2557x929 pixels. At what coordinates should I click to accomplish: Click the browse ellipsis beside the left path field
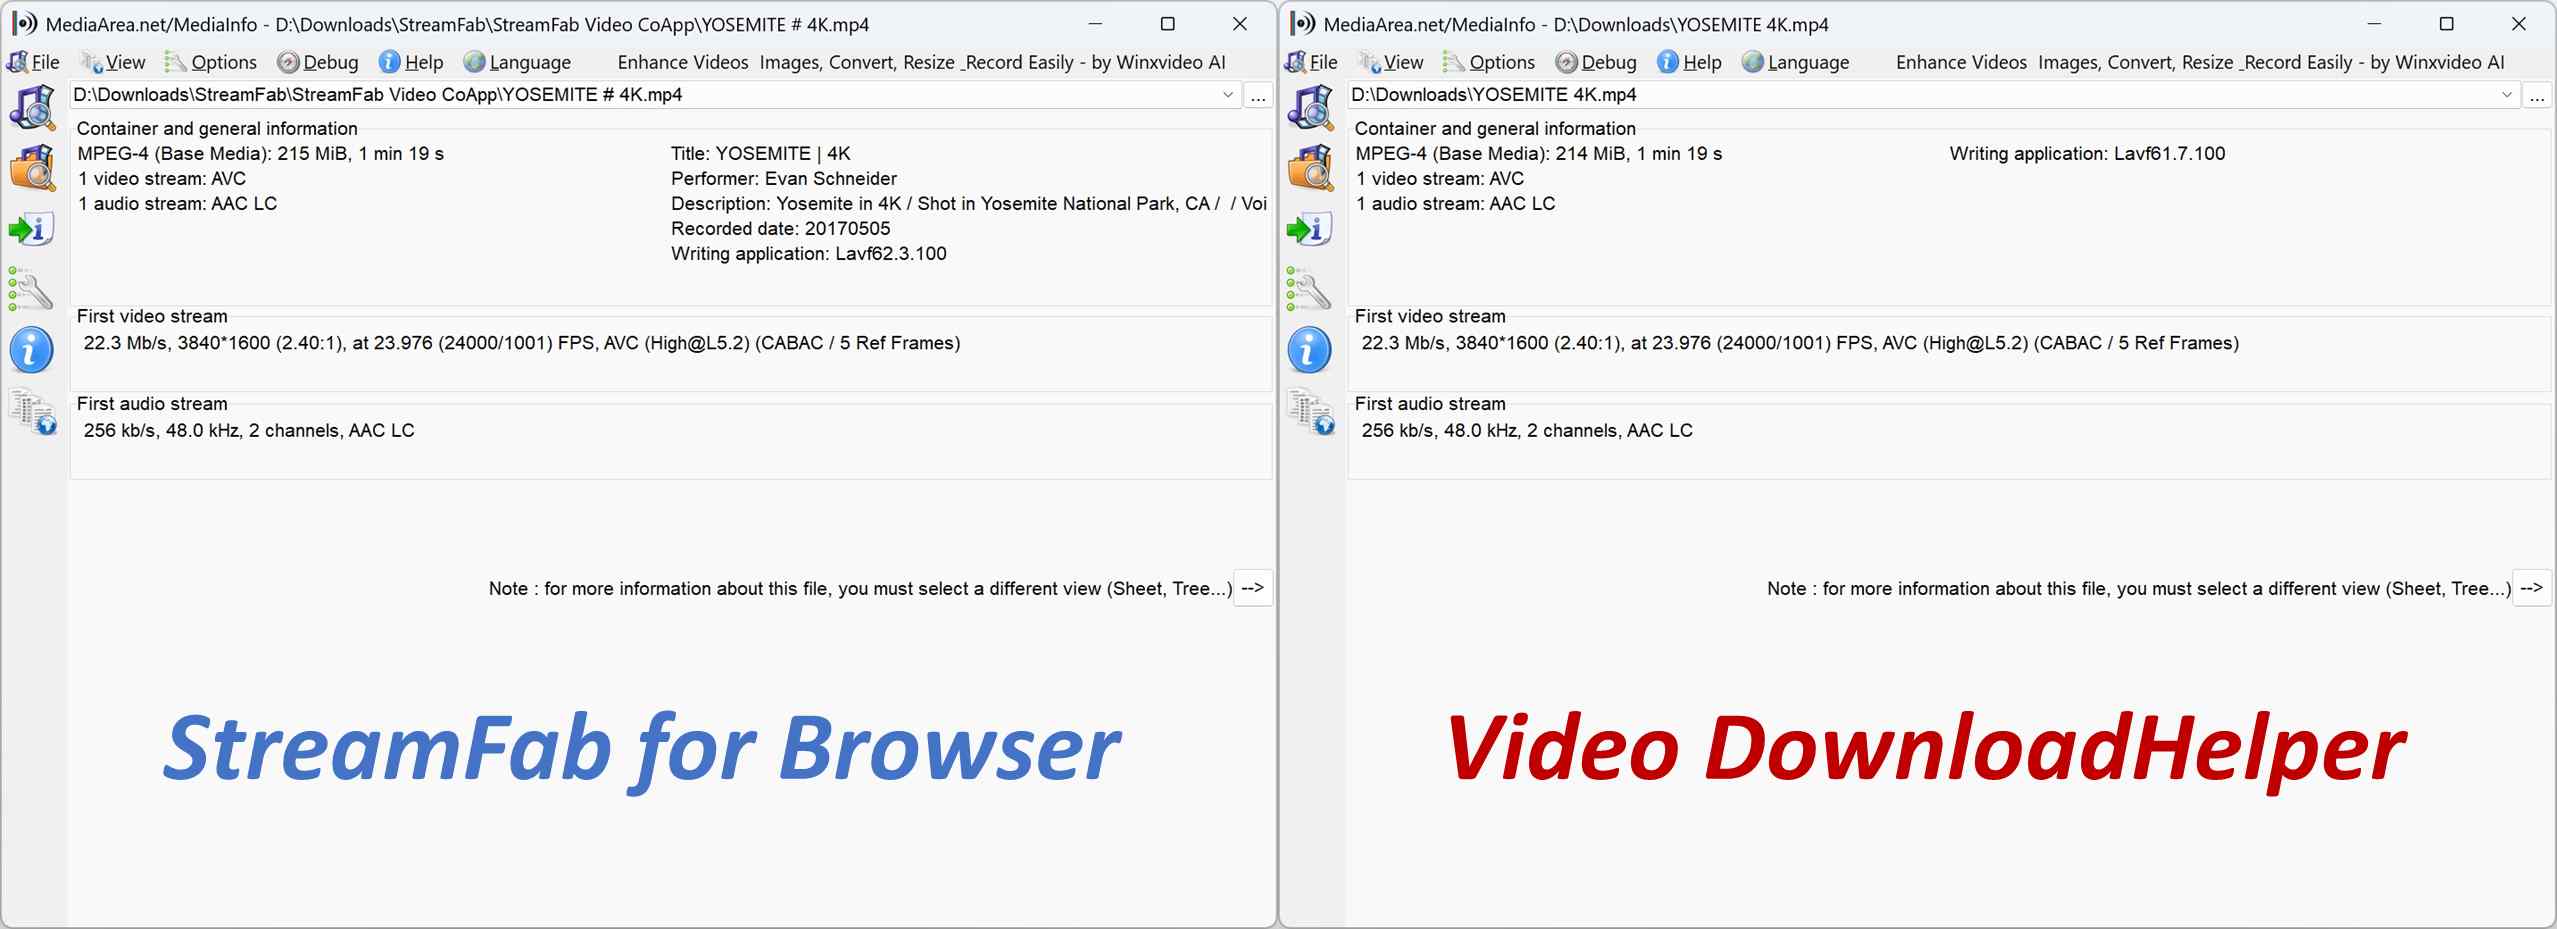[x=1258, y=96]
